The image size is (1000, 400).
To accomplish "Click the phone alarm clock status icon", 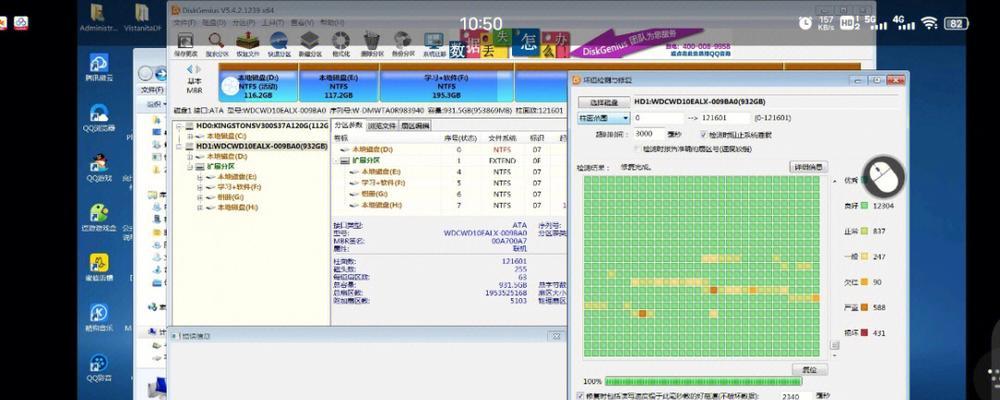I will pos(805,23).
